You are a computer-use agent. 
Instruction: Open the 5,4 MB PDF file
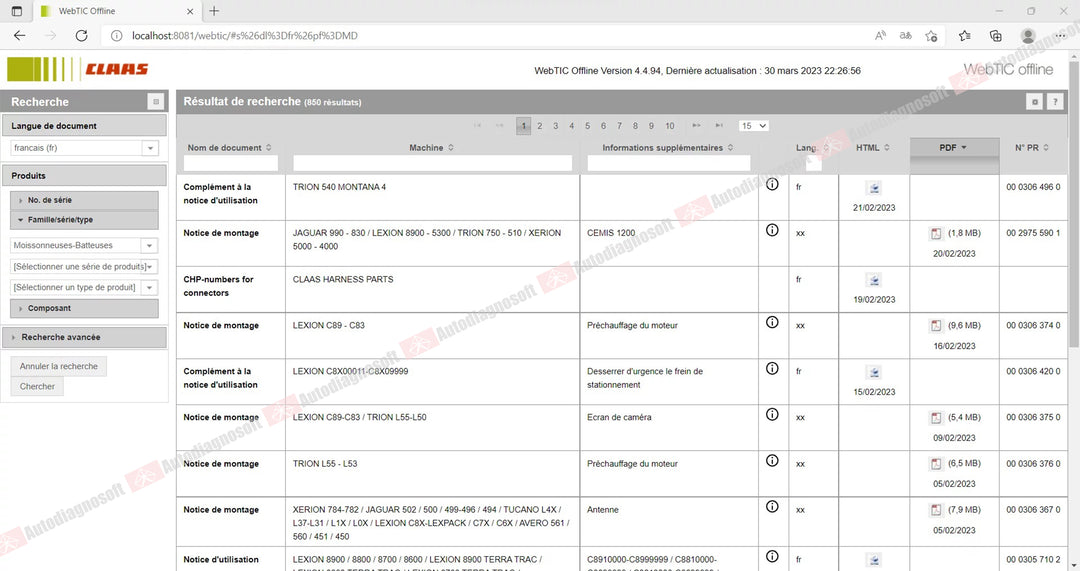click(936, 418)
